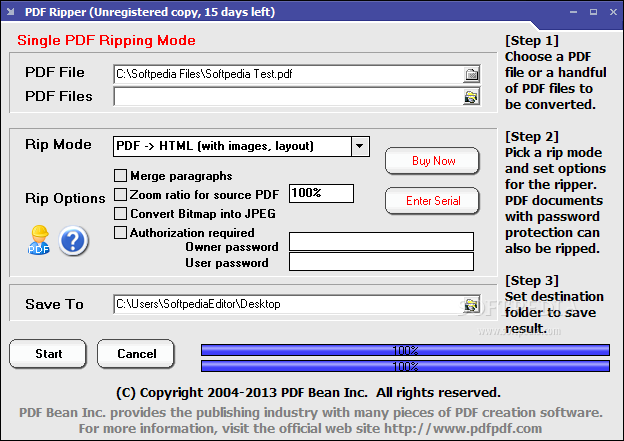The width and height of the screenshot is (624, 441).
Task: Enable Authorization required checkbox
Action: click(x=120, y=232)
